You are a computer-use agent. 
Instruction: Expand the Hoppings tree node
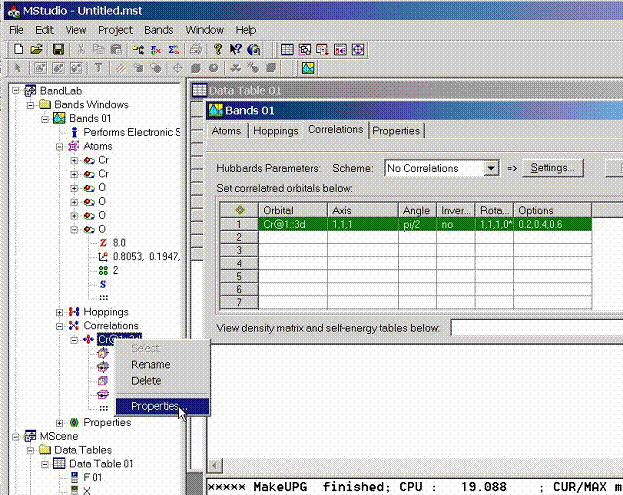coord(60,312)
